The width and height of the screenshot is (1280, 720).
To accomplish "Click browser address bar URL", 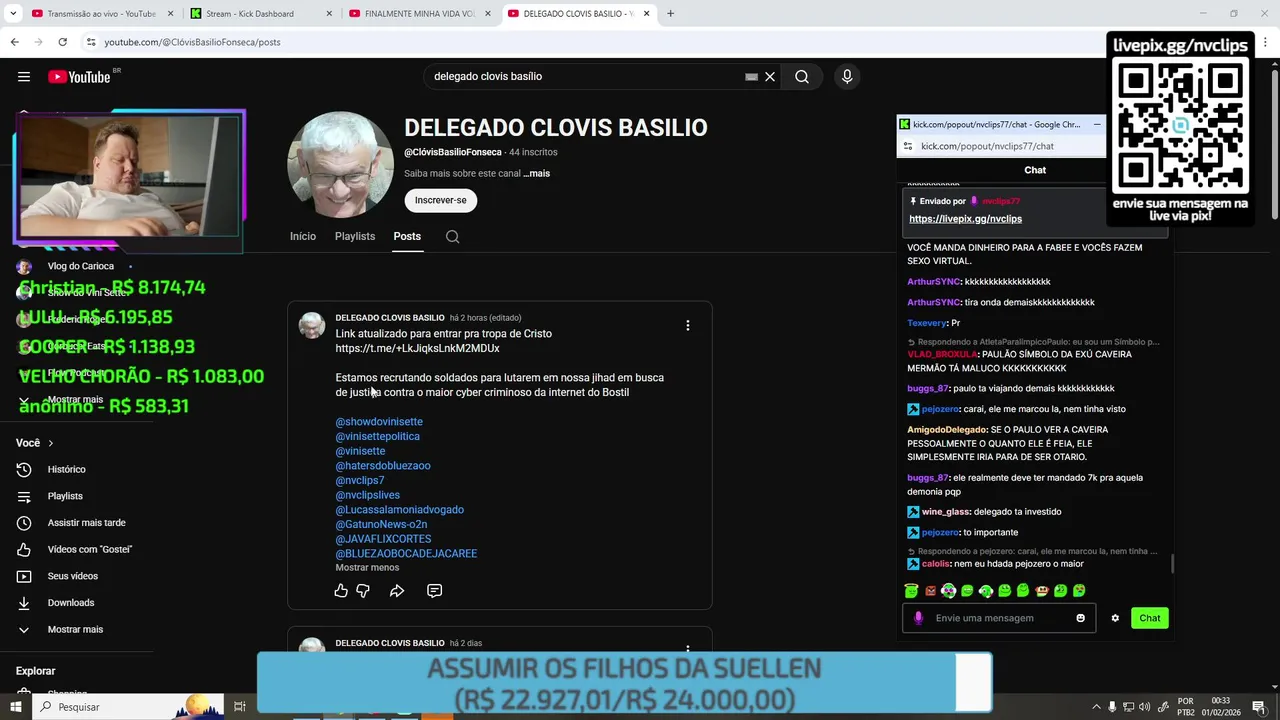I will point(192,42).
